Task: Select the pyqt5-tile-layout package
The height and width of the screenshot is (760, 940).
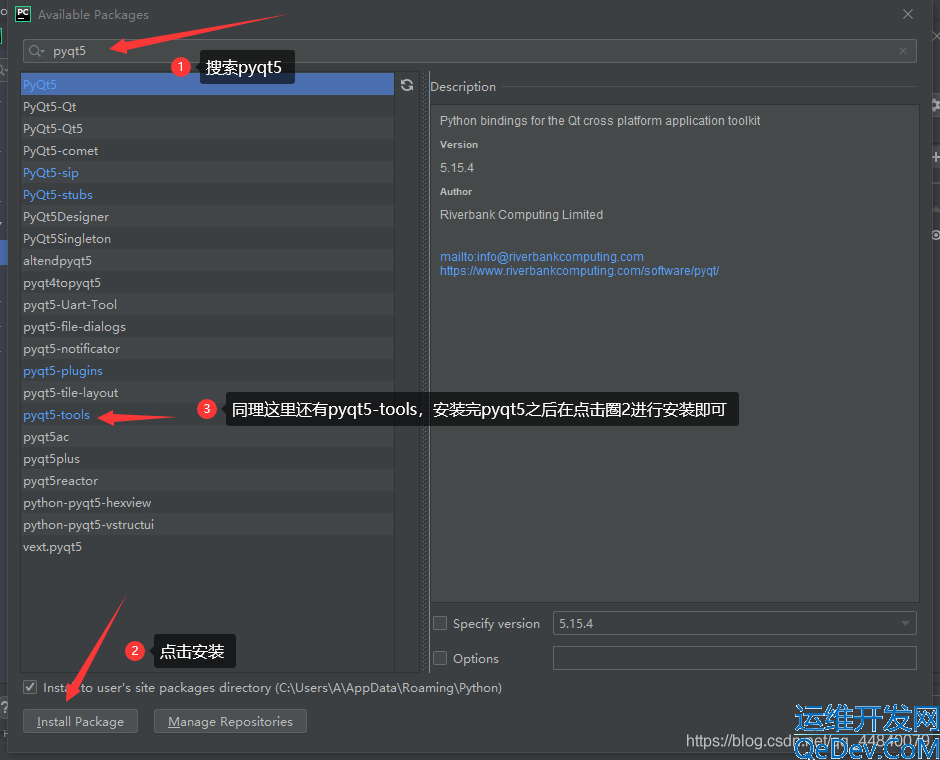Action: point(207,393)
